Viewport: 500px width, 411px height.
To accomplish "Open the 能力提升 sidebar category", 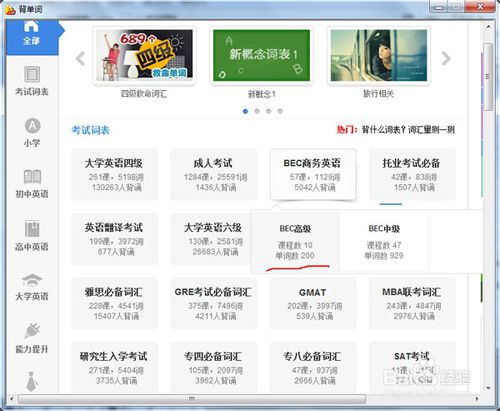I will (x=32, y=338).
